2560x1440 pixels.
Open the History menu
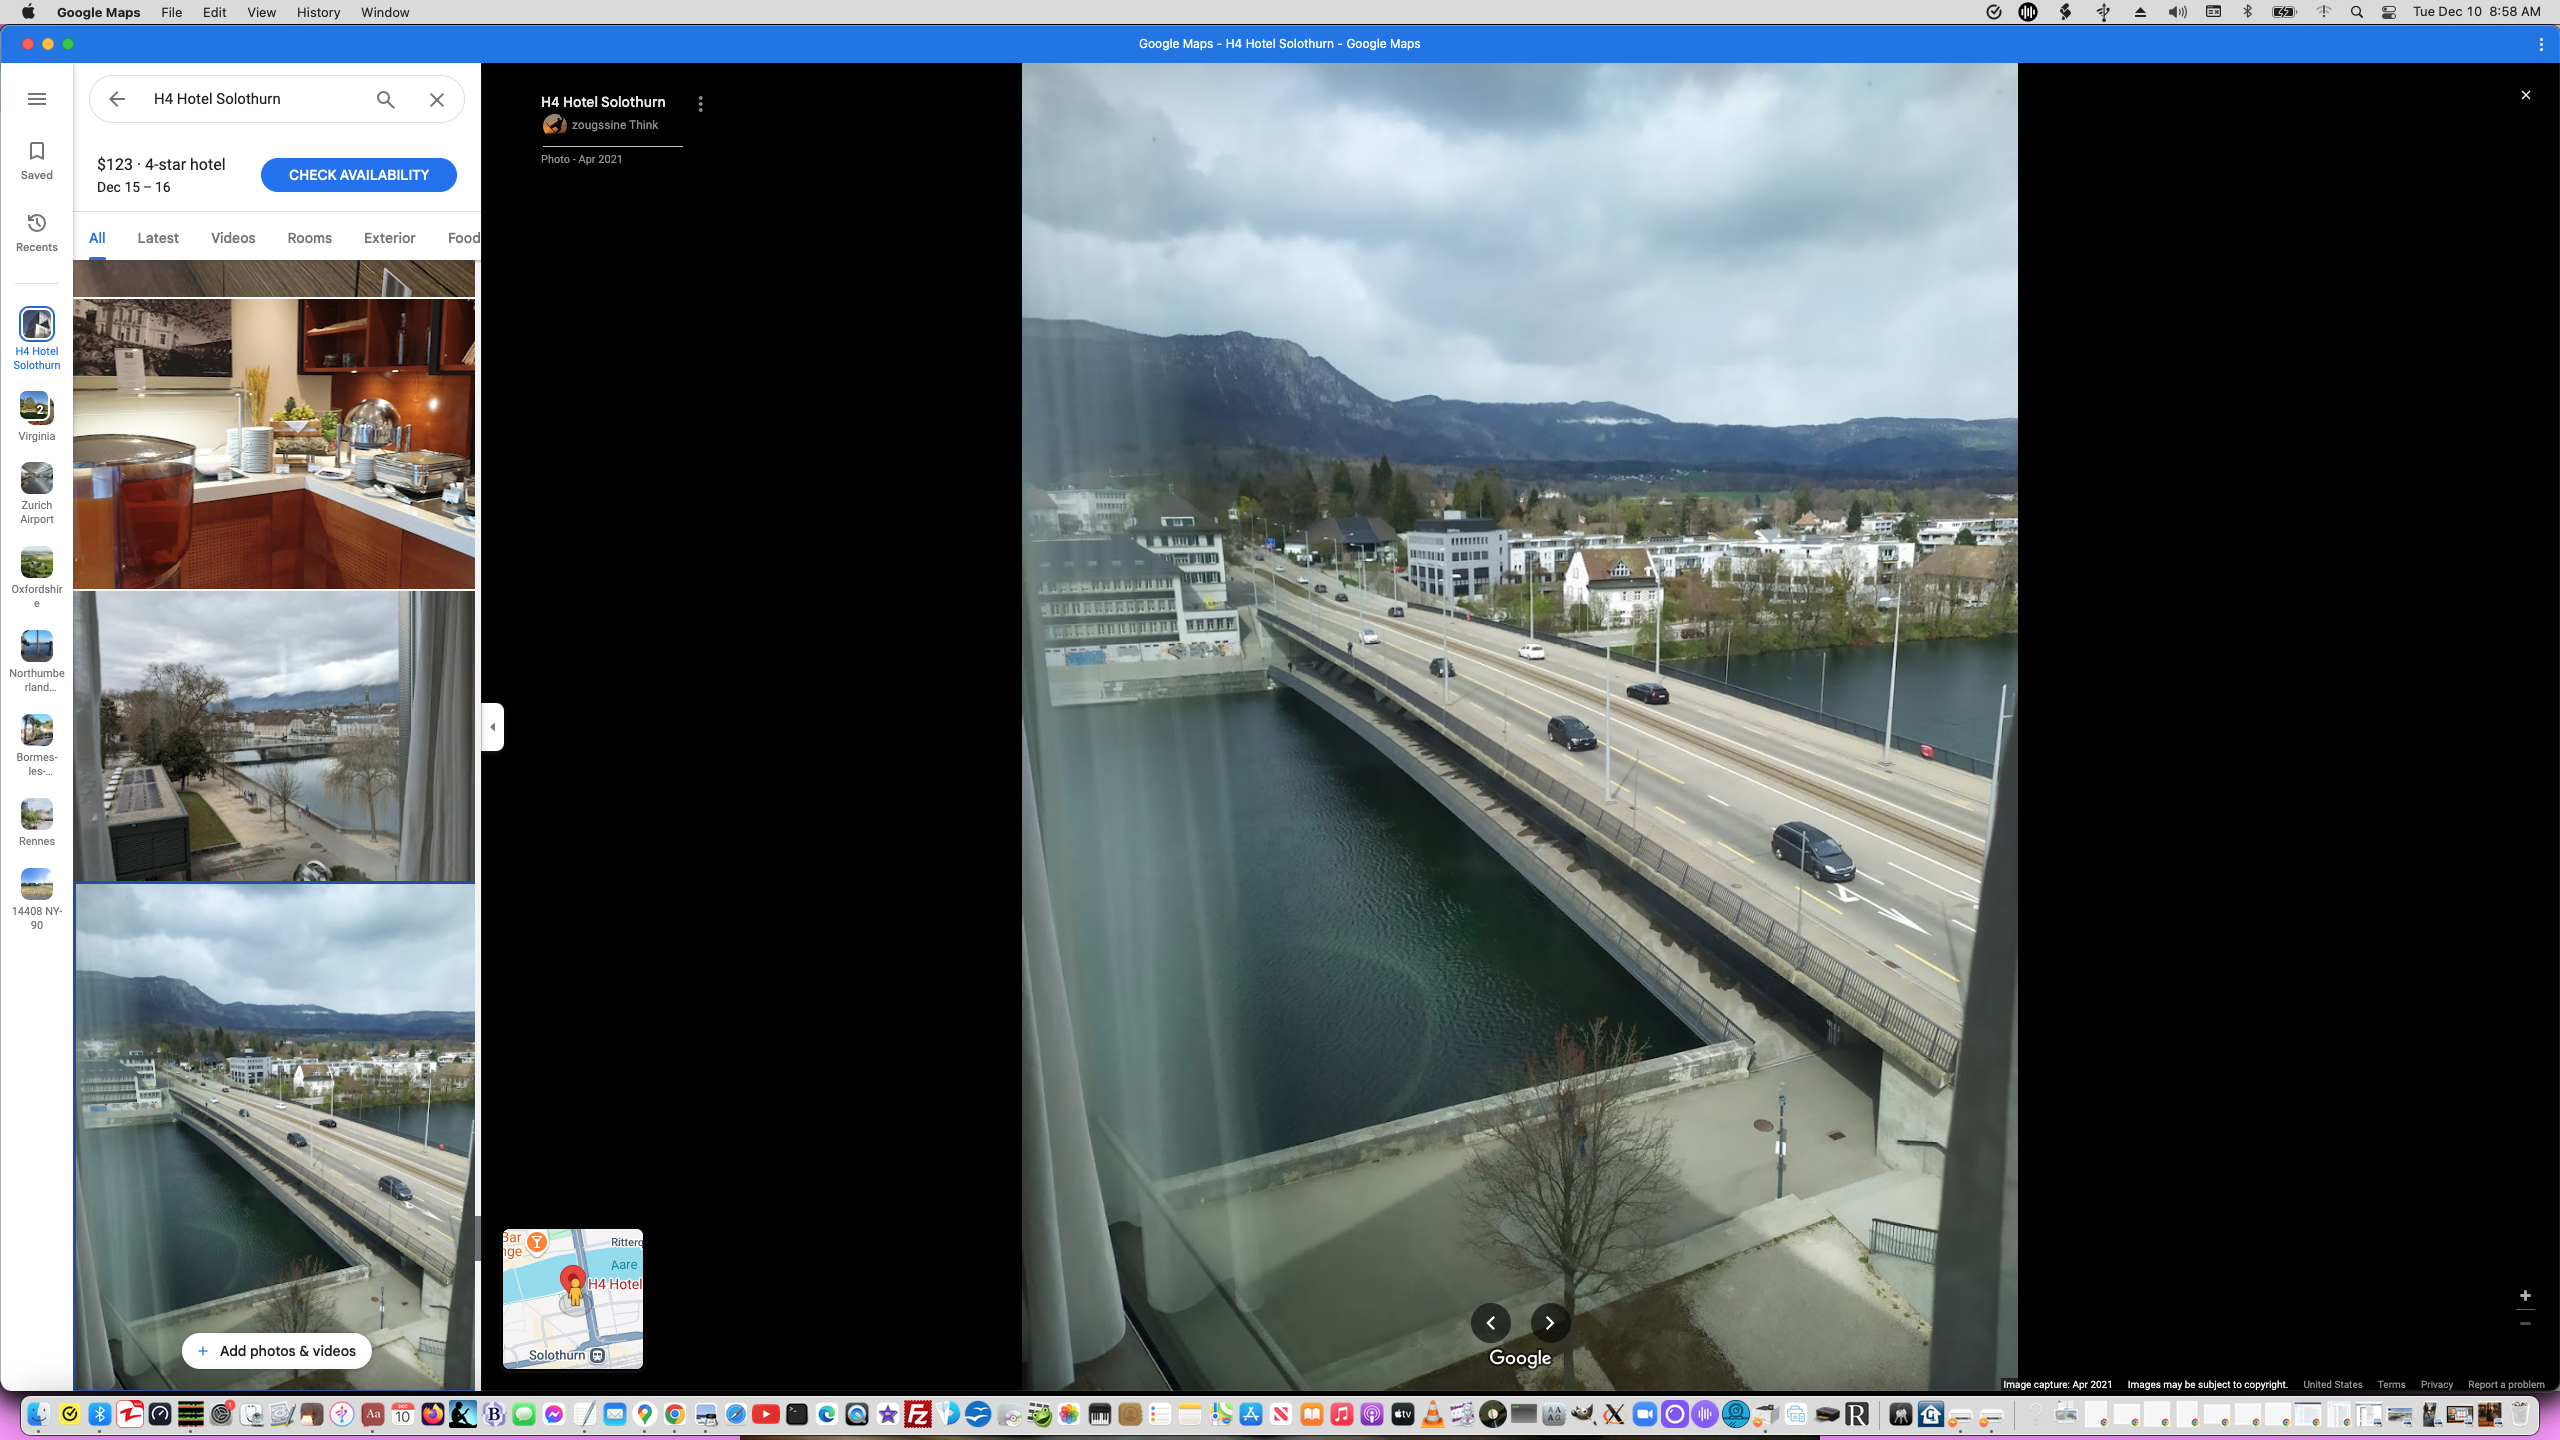[318, 12]
